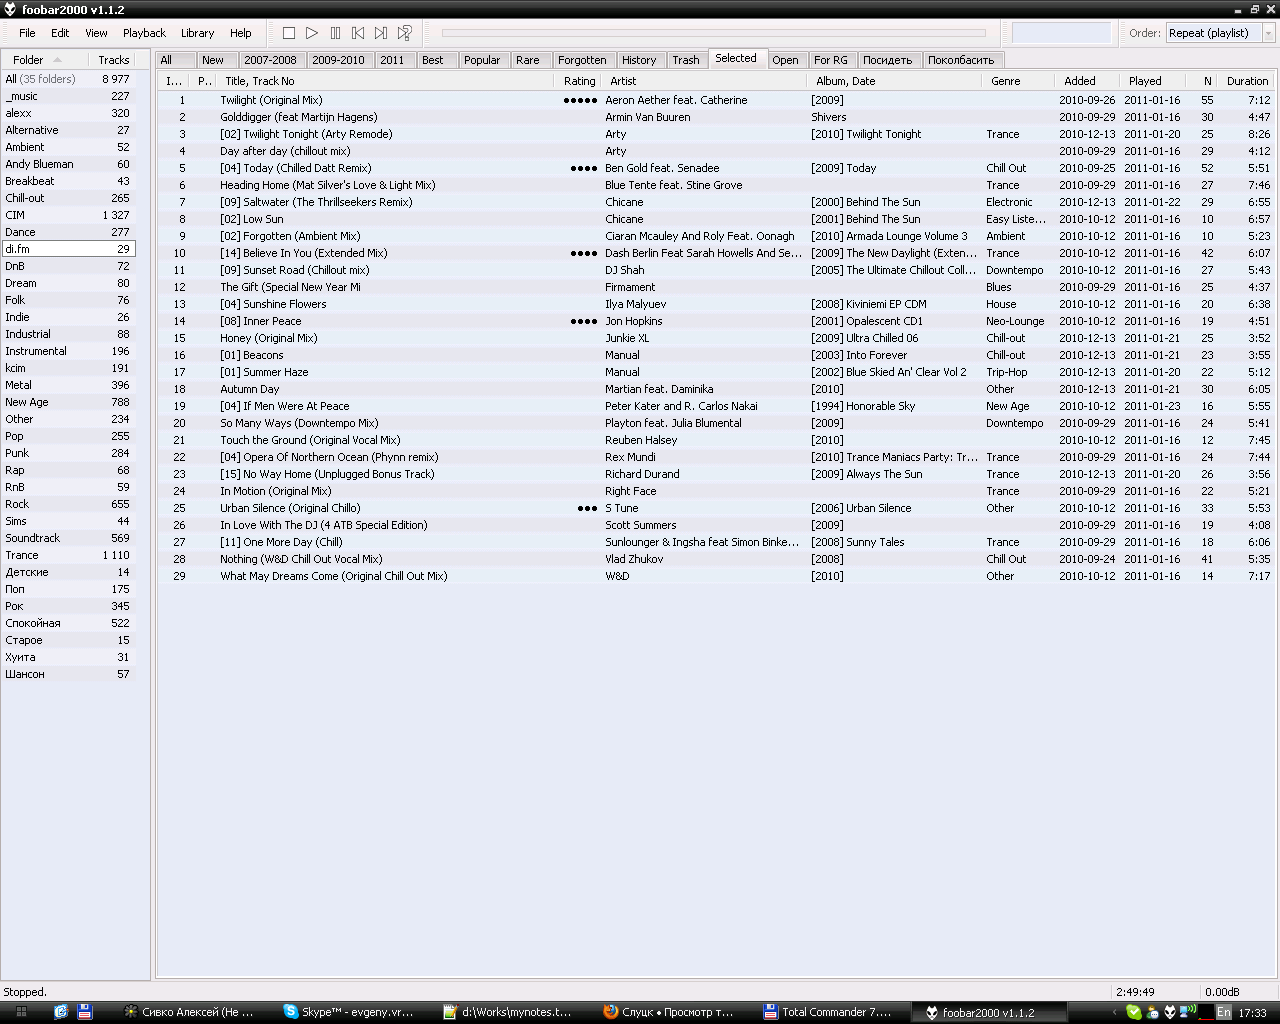Click the Added column header
This screenshot has width=1280, height=1024.
[x=1087, y=81]
